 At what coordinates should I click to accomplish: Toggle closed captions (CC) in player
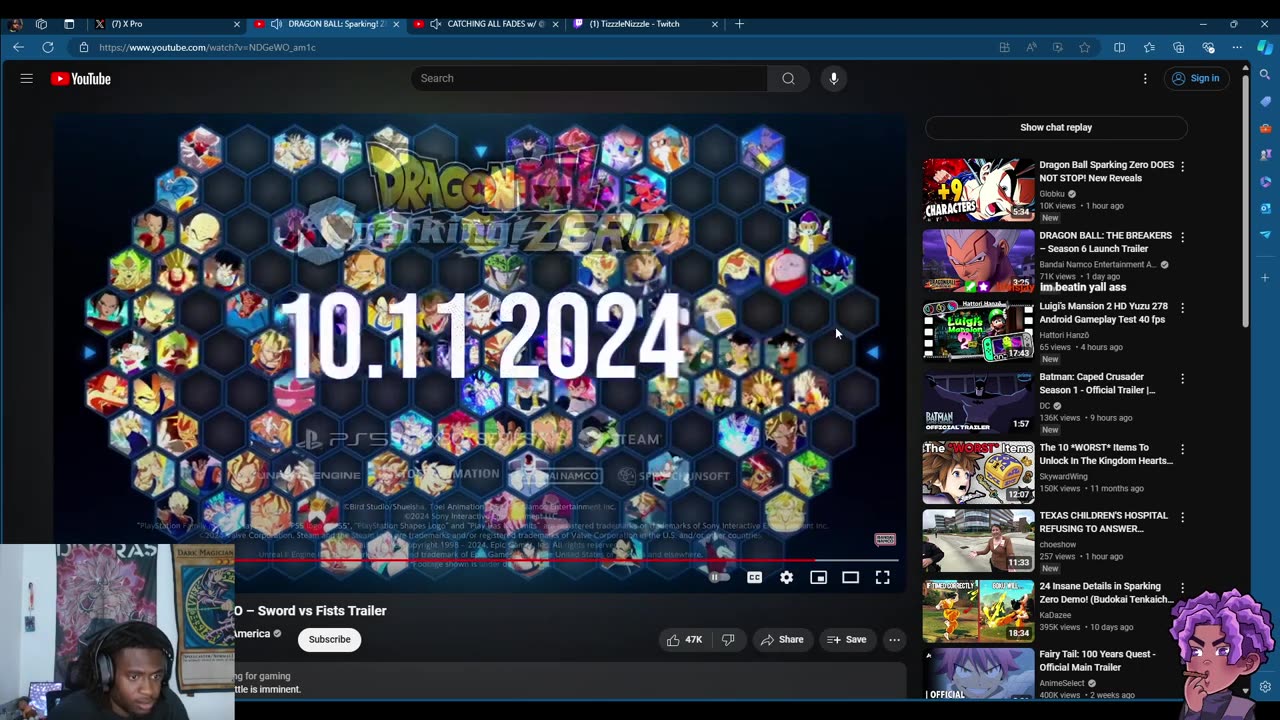[x=755, y=577]
